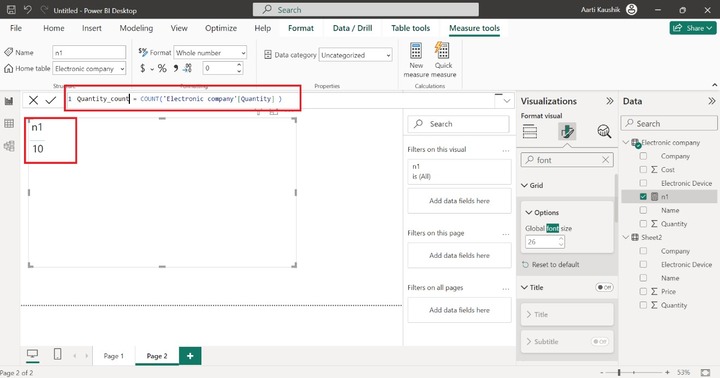
Task: Click the New measure icon
Action: click(416, 60)
